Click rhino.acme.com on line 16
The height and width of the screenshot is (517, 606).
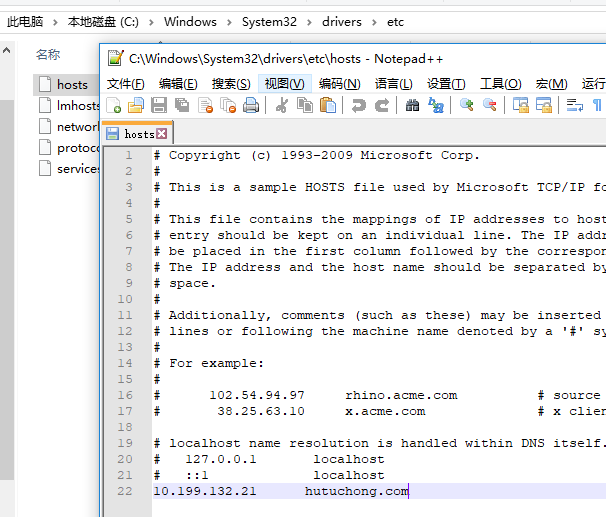[x=401, y=395]
